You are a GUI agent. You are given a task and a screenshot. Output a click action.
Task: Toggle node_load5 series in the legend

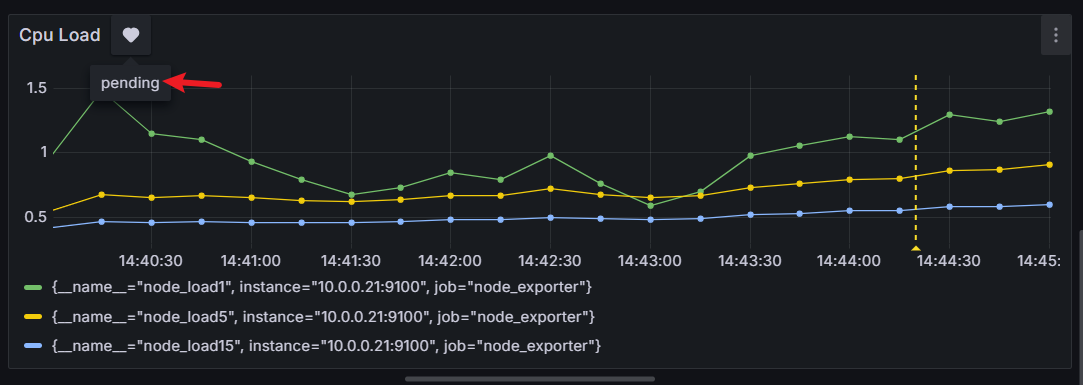pyautogui.click(x=323, y=317)
